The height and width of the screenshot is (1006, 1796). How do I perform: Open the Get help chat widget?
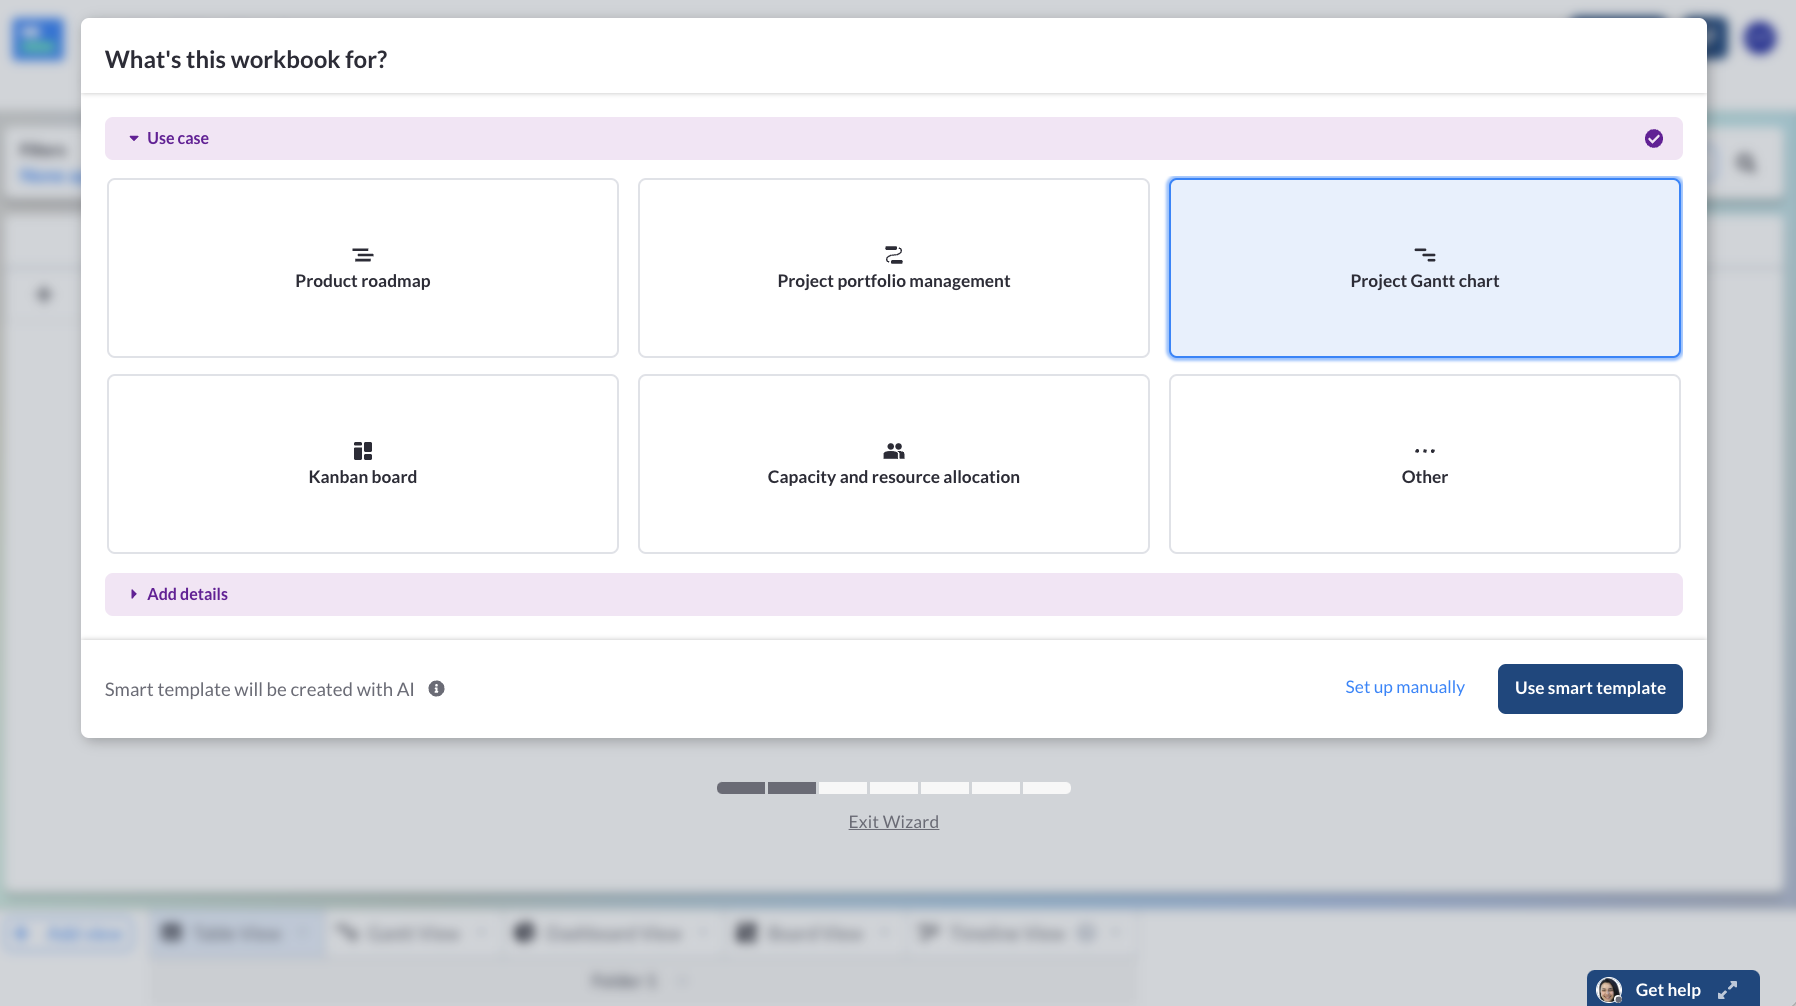point(1673,989)
